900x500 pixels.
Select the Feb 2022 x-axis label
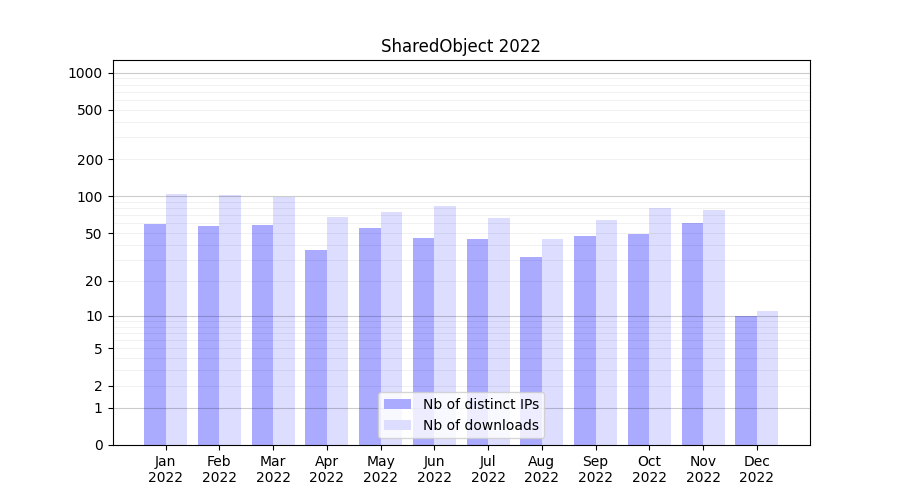[x=219, y=469]
